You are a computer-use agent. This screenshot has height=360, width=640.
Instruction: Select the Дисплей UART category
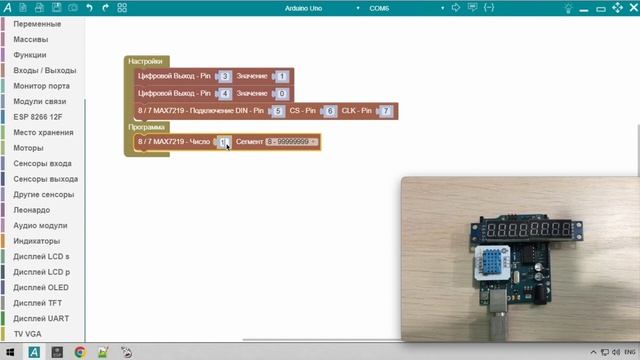coord(41,319)
